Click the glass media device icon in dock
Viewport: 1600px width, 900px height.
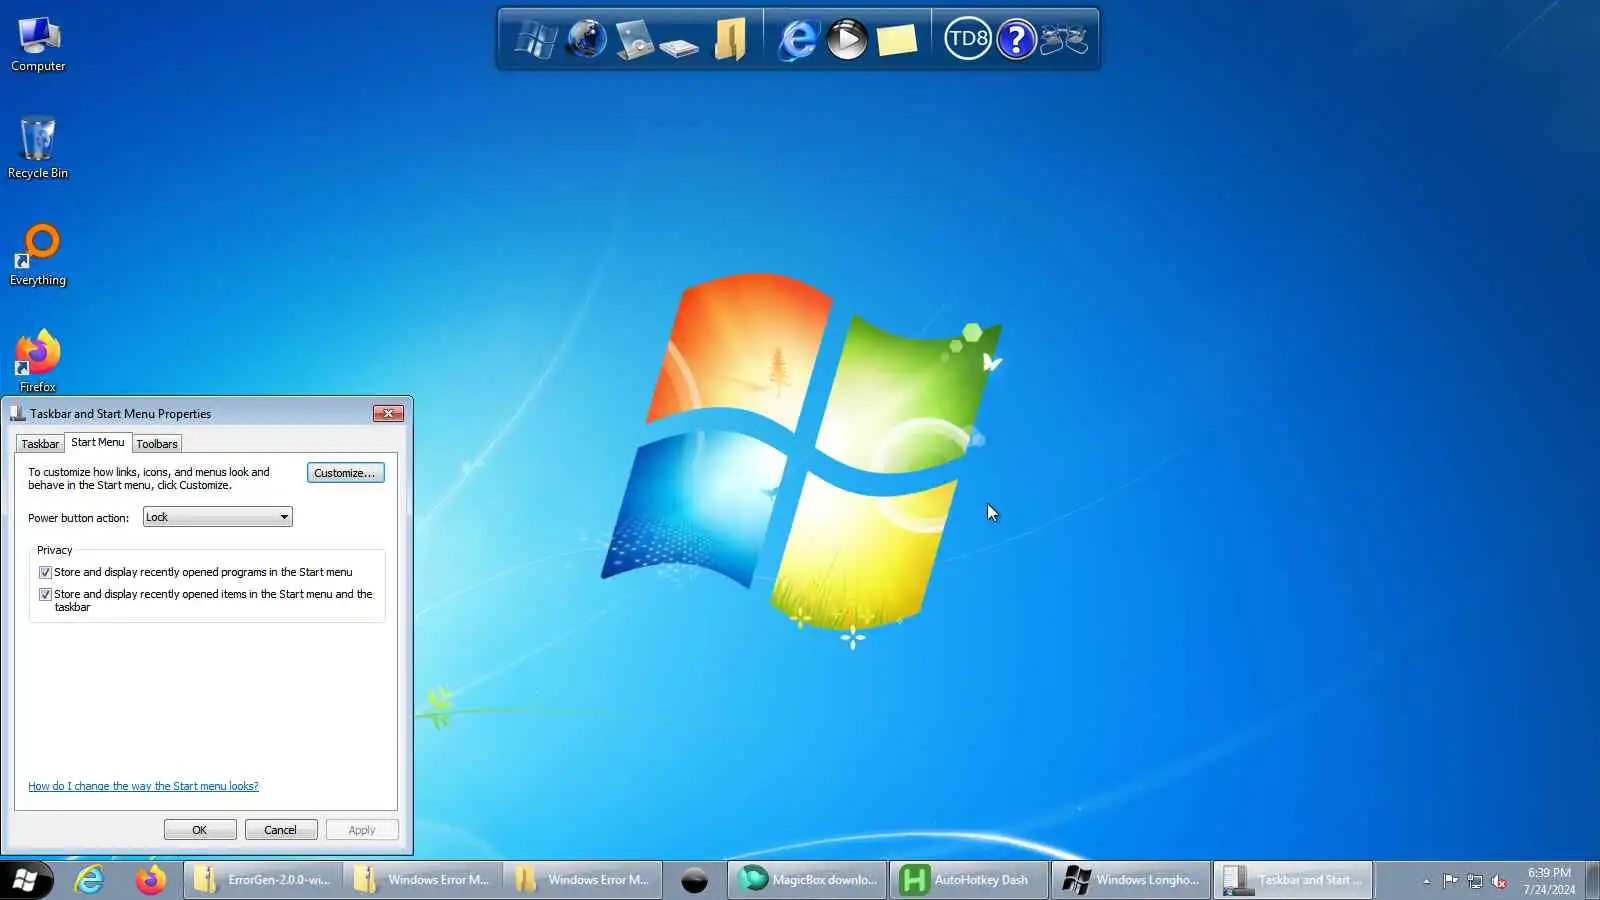pyautogui.click(x=634, y=40)
